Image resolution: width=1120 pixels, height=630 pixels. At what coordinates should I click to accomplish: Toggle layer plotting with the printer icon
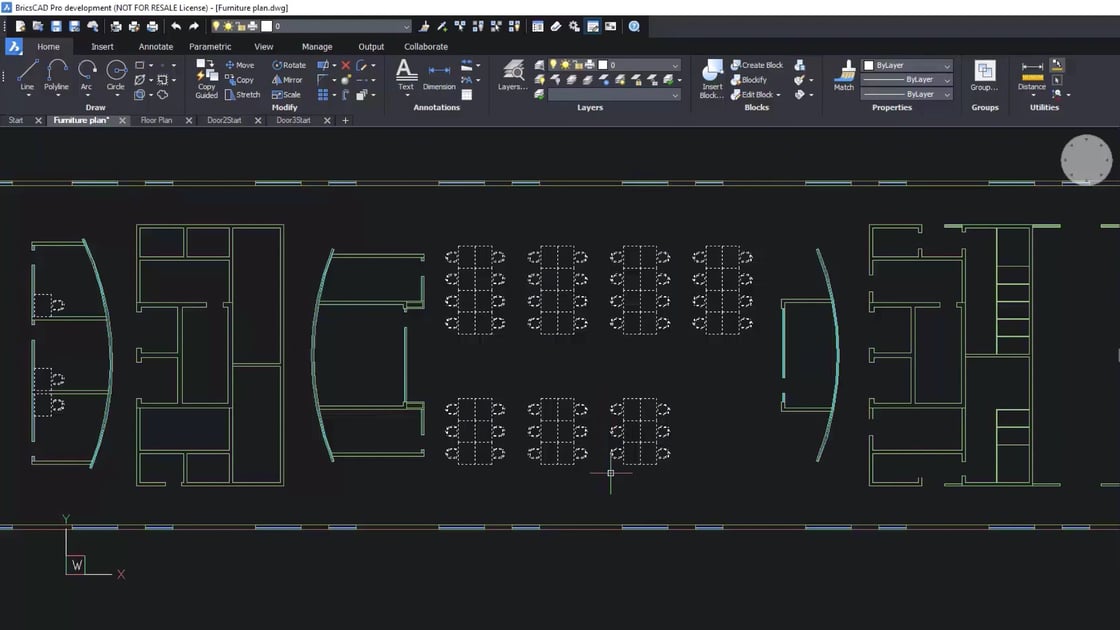click(x=588, y=64)
